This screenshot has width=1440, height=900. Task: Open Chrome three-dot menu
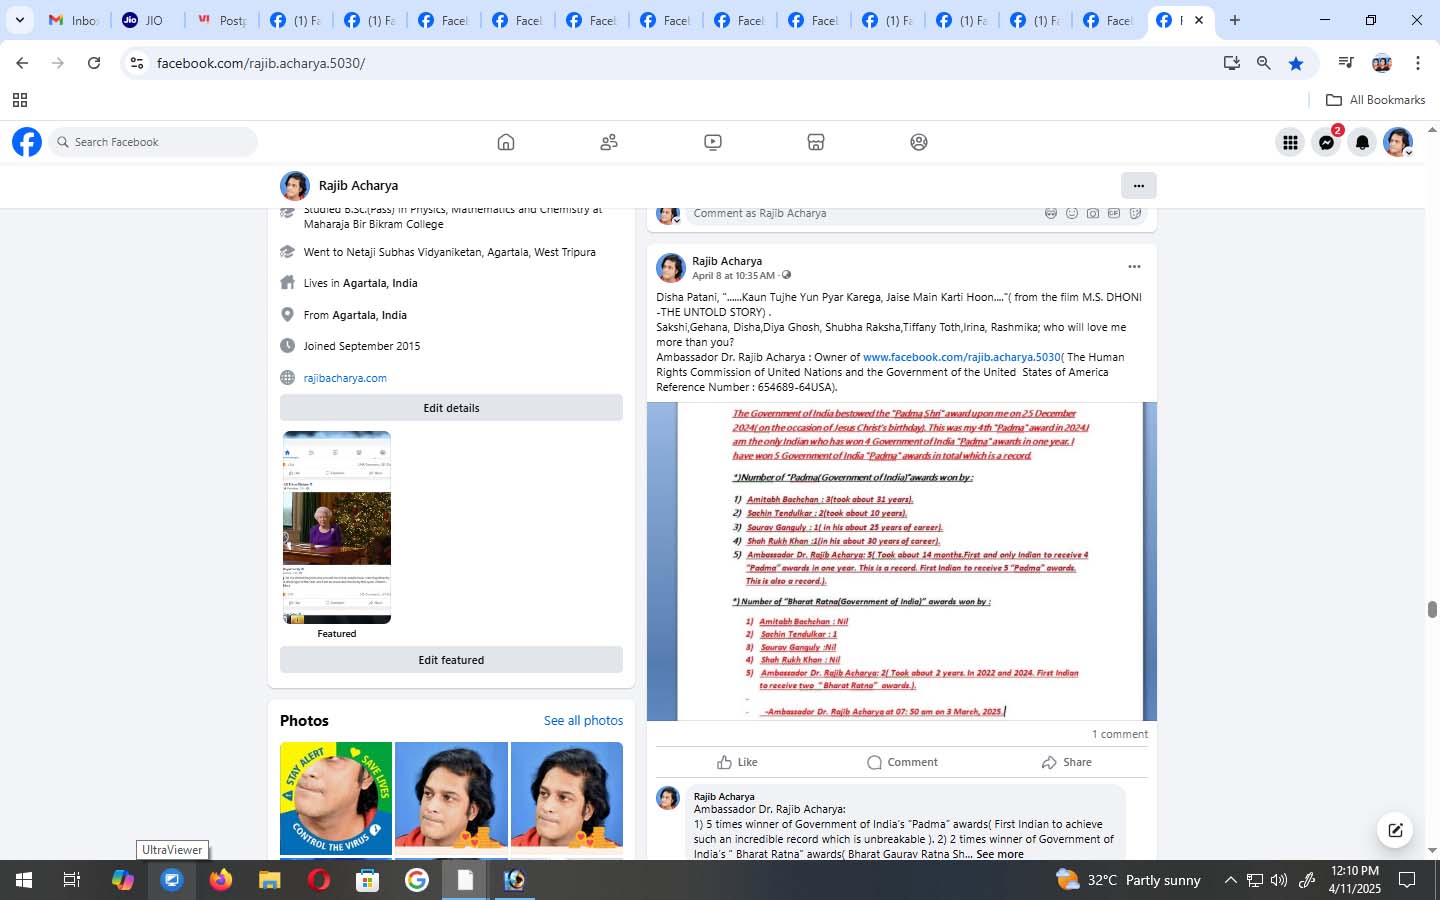point(1417,63)
